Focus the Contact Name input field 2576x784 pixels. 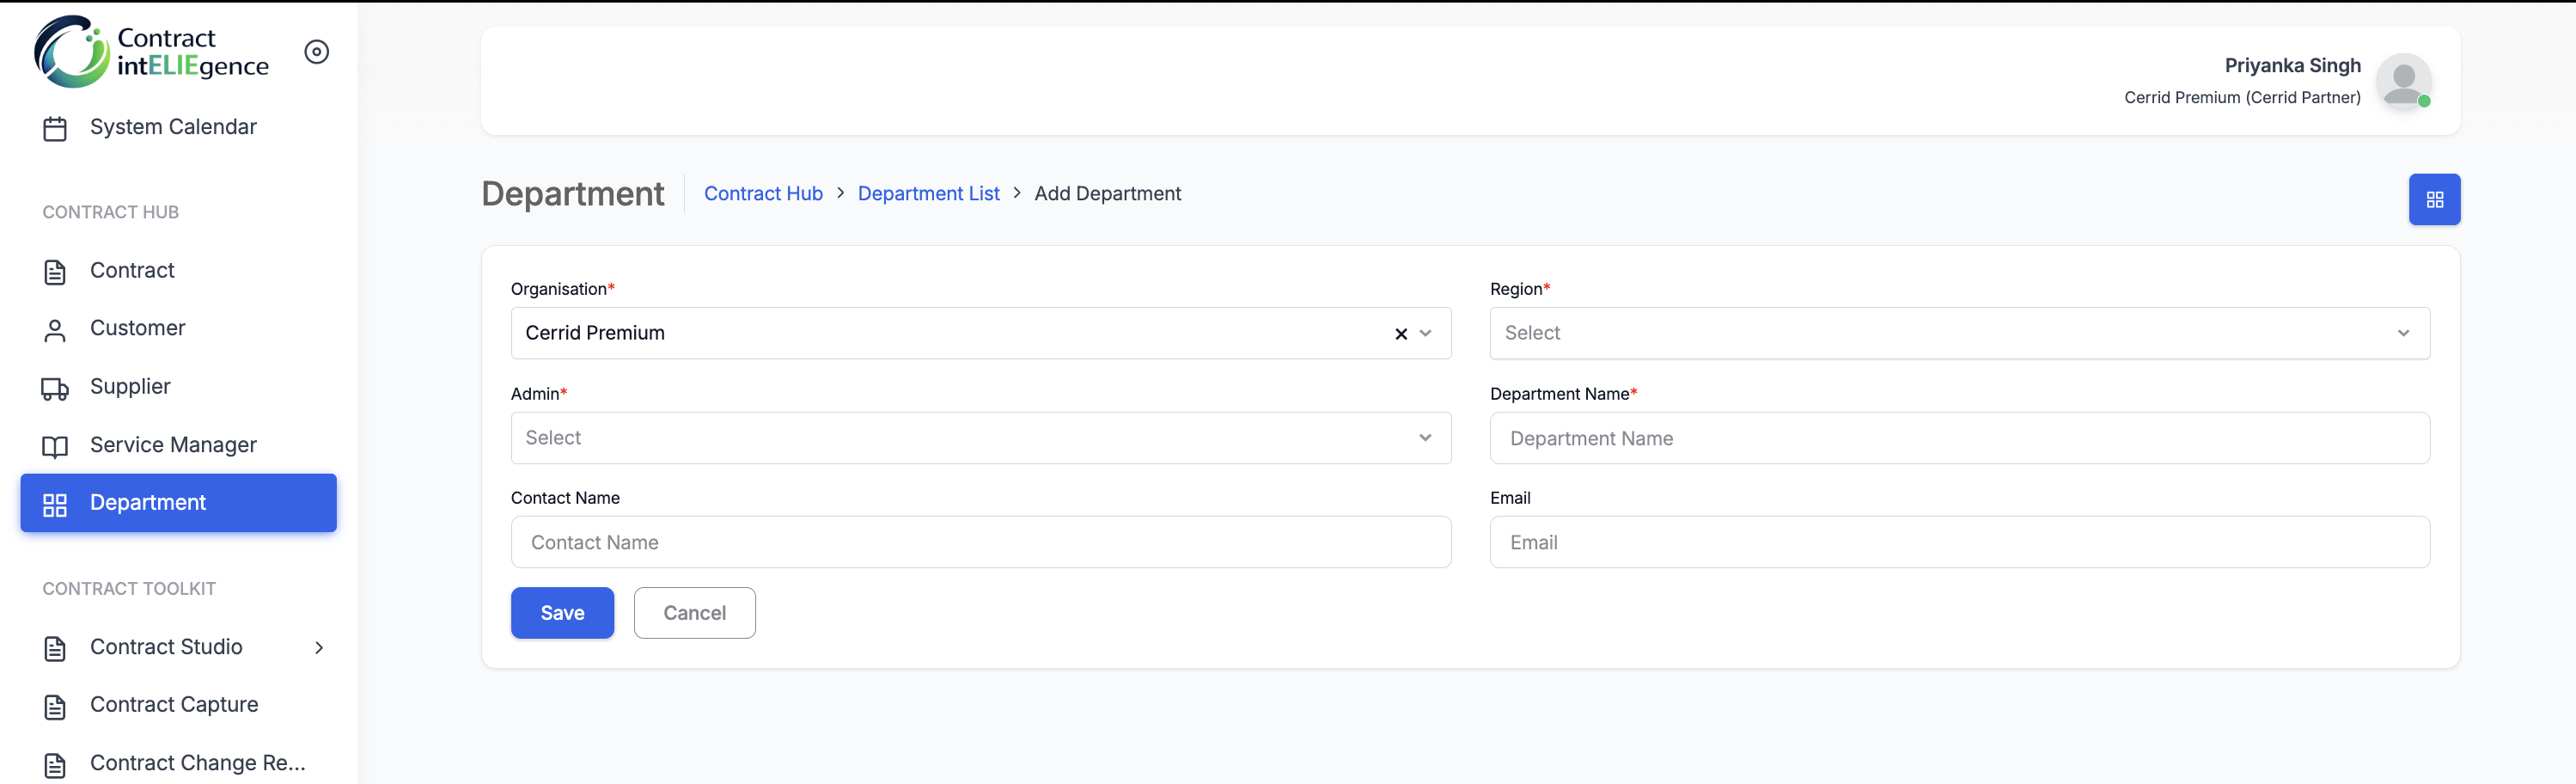[x=980, y=542]
